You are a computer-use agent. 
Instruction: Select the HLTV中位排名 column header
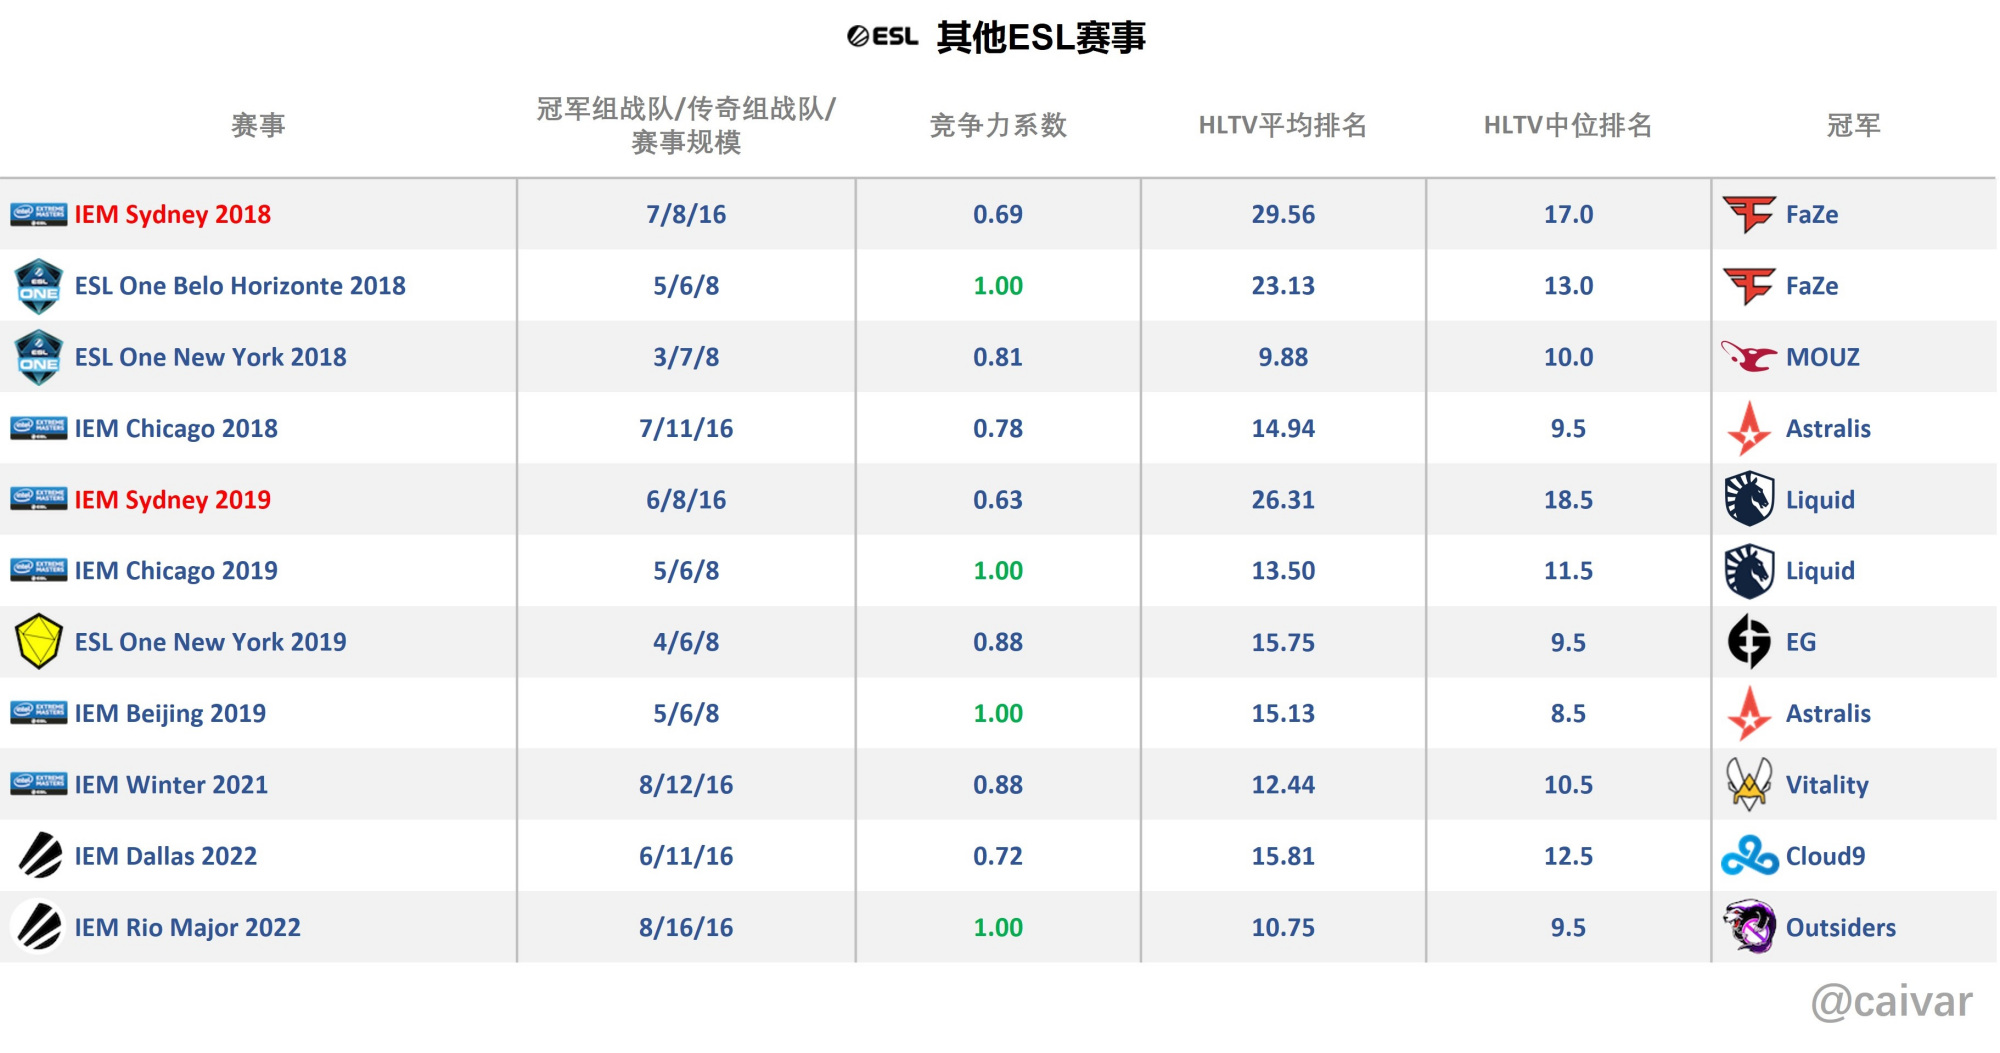(1568, 125)
